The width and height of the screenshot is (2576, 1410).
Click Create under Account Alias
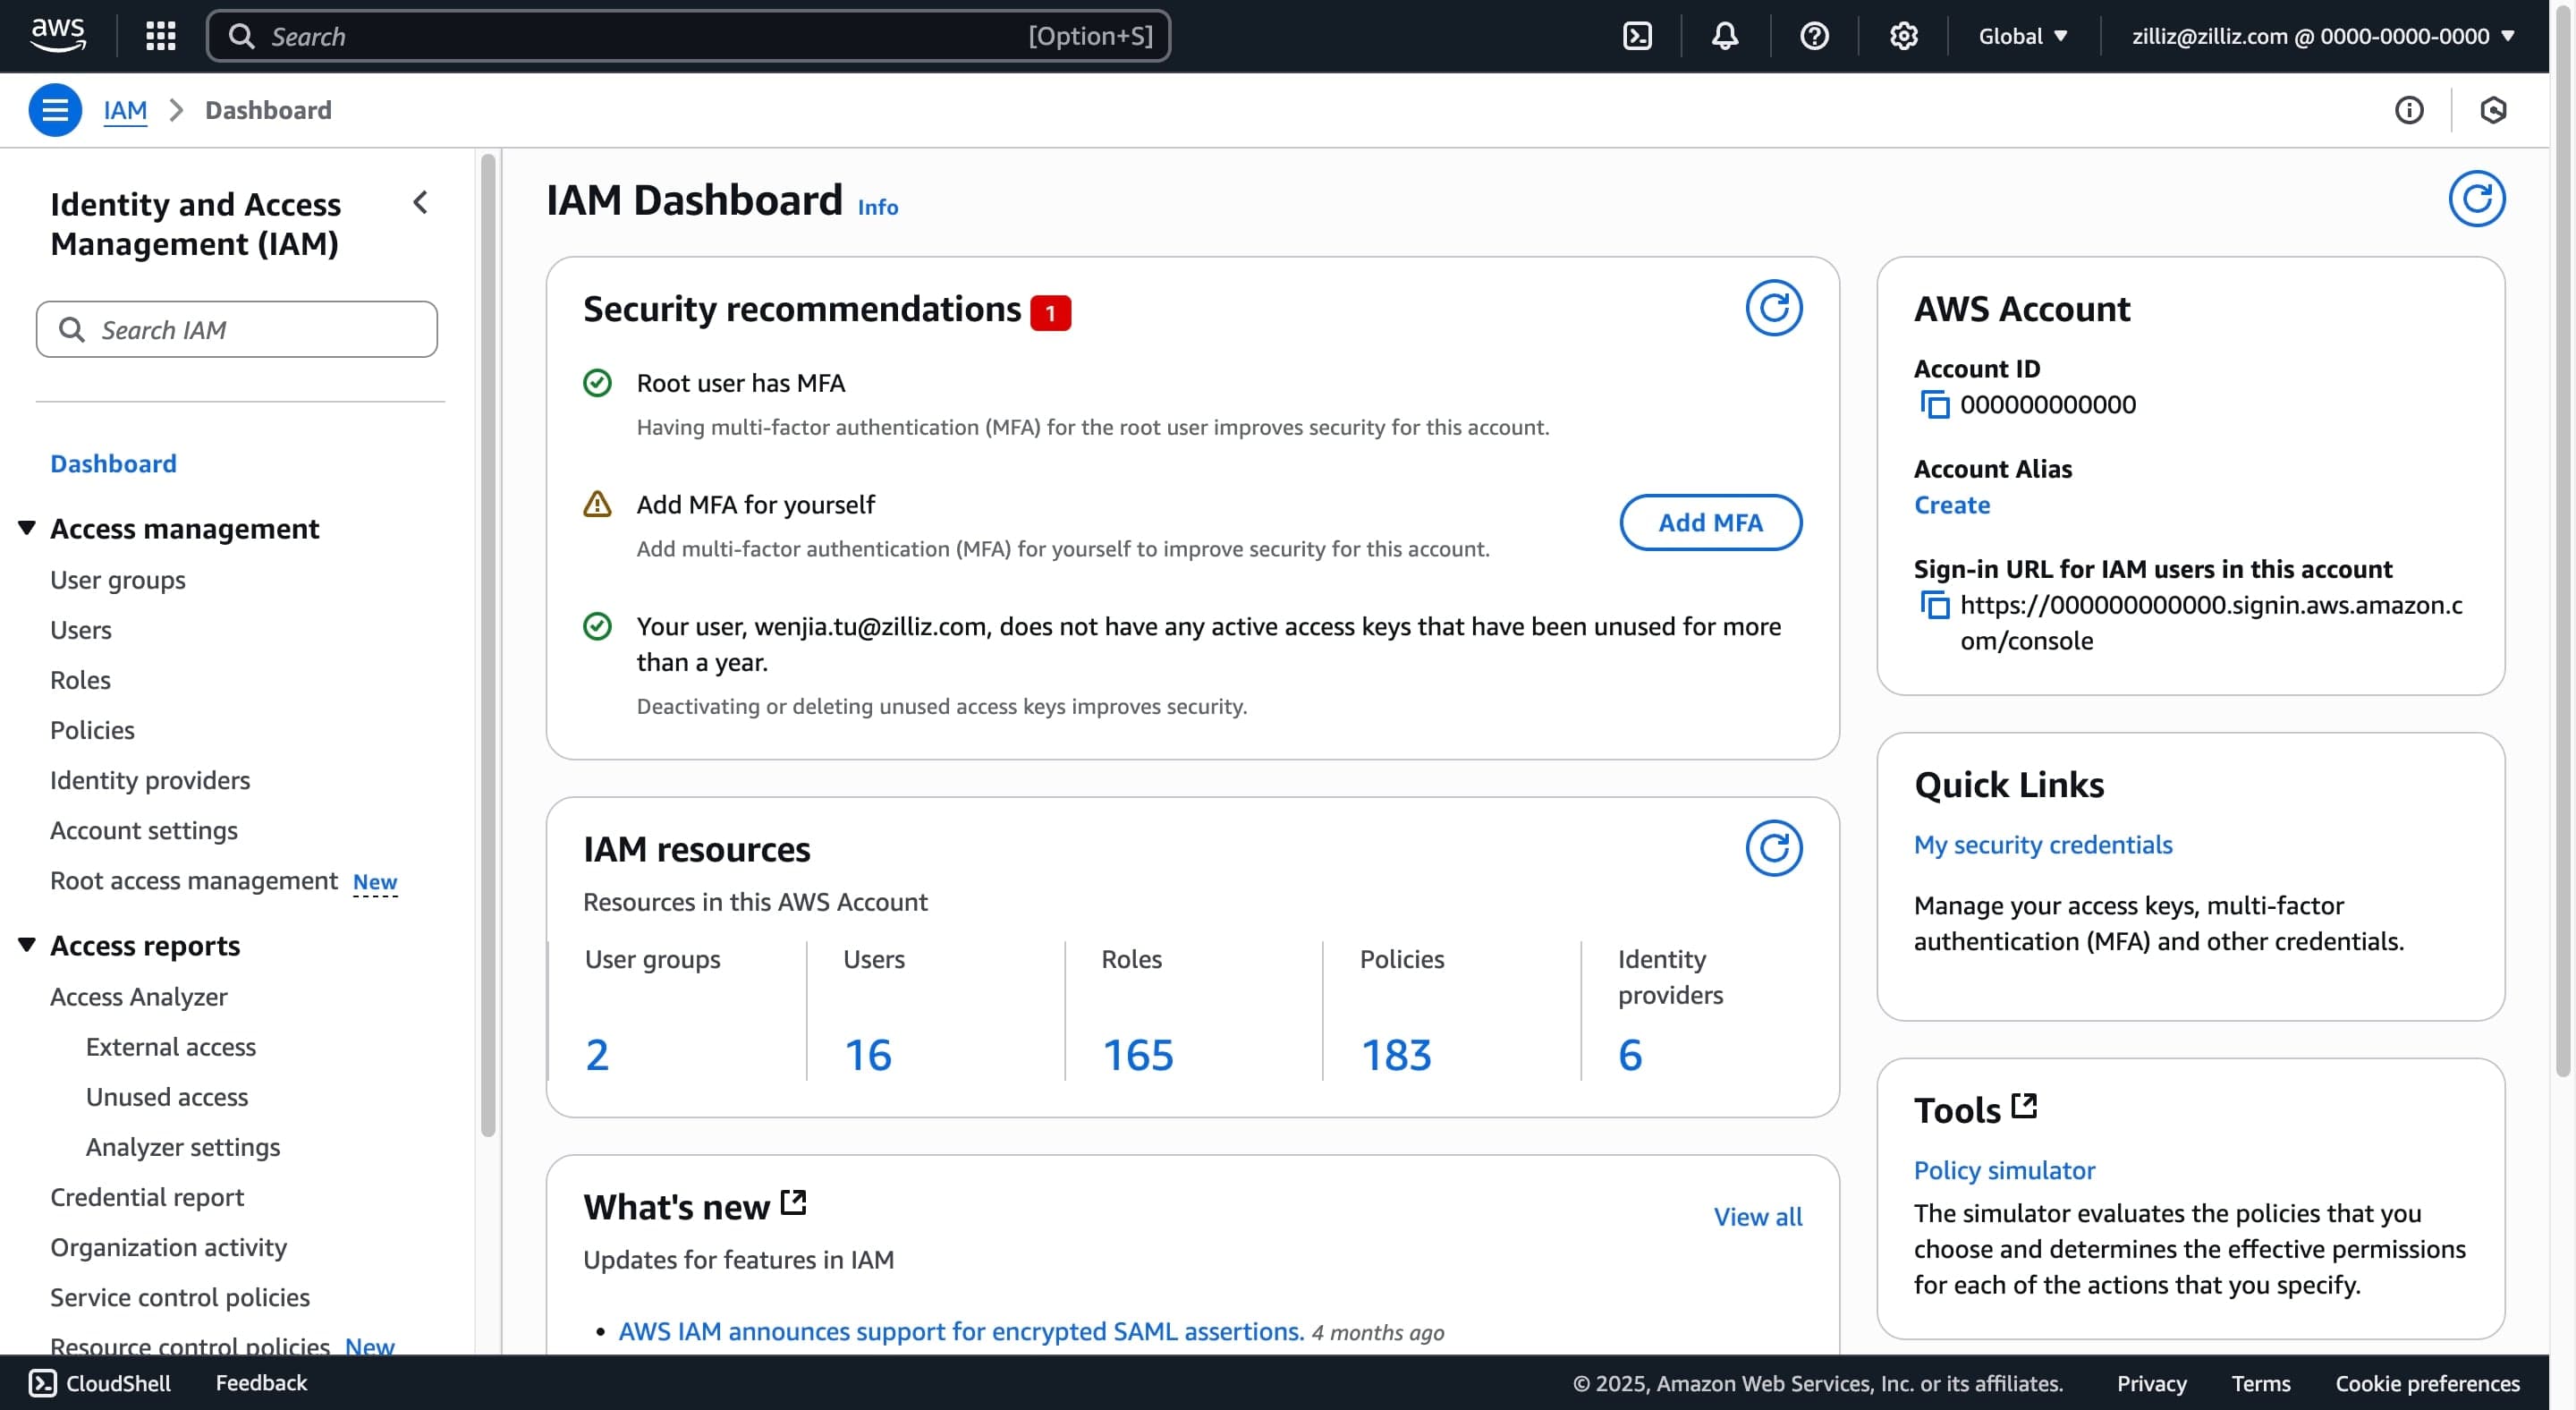tap(1952, 505)
